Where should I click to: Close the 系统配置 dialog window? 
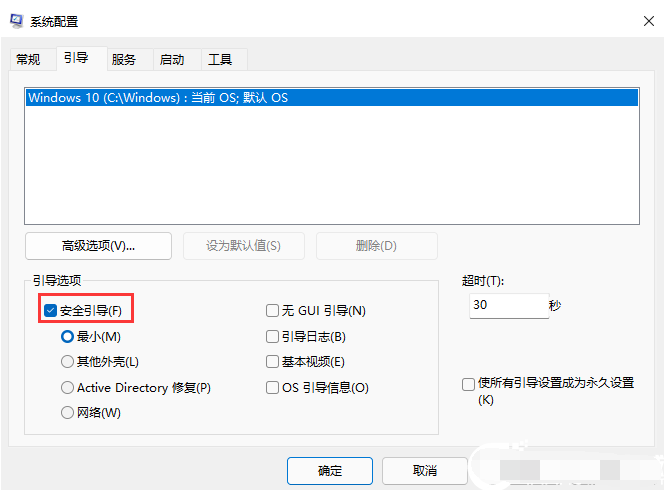(638, 21)
